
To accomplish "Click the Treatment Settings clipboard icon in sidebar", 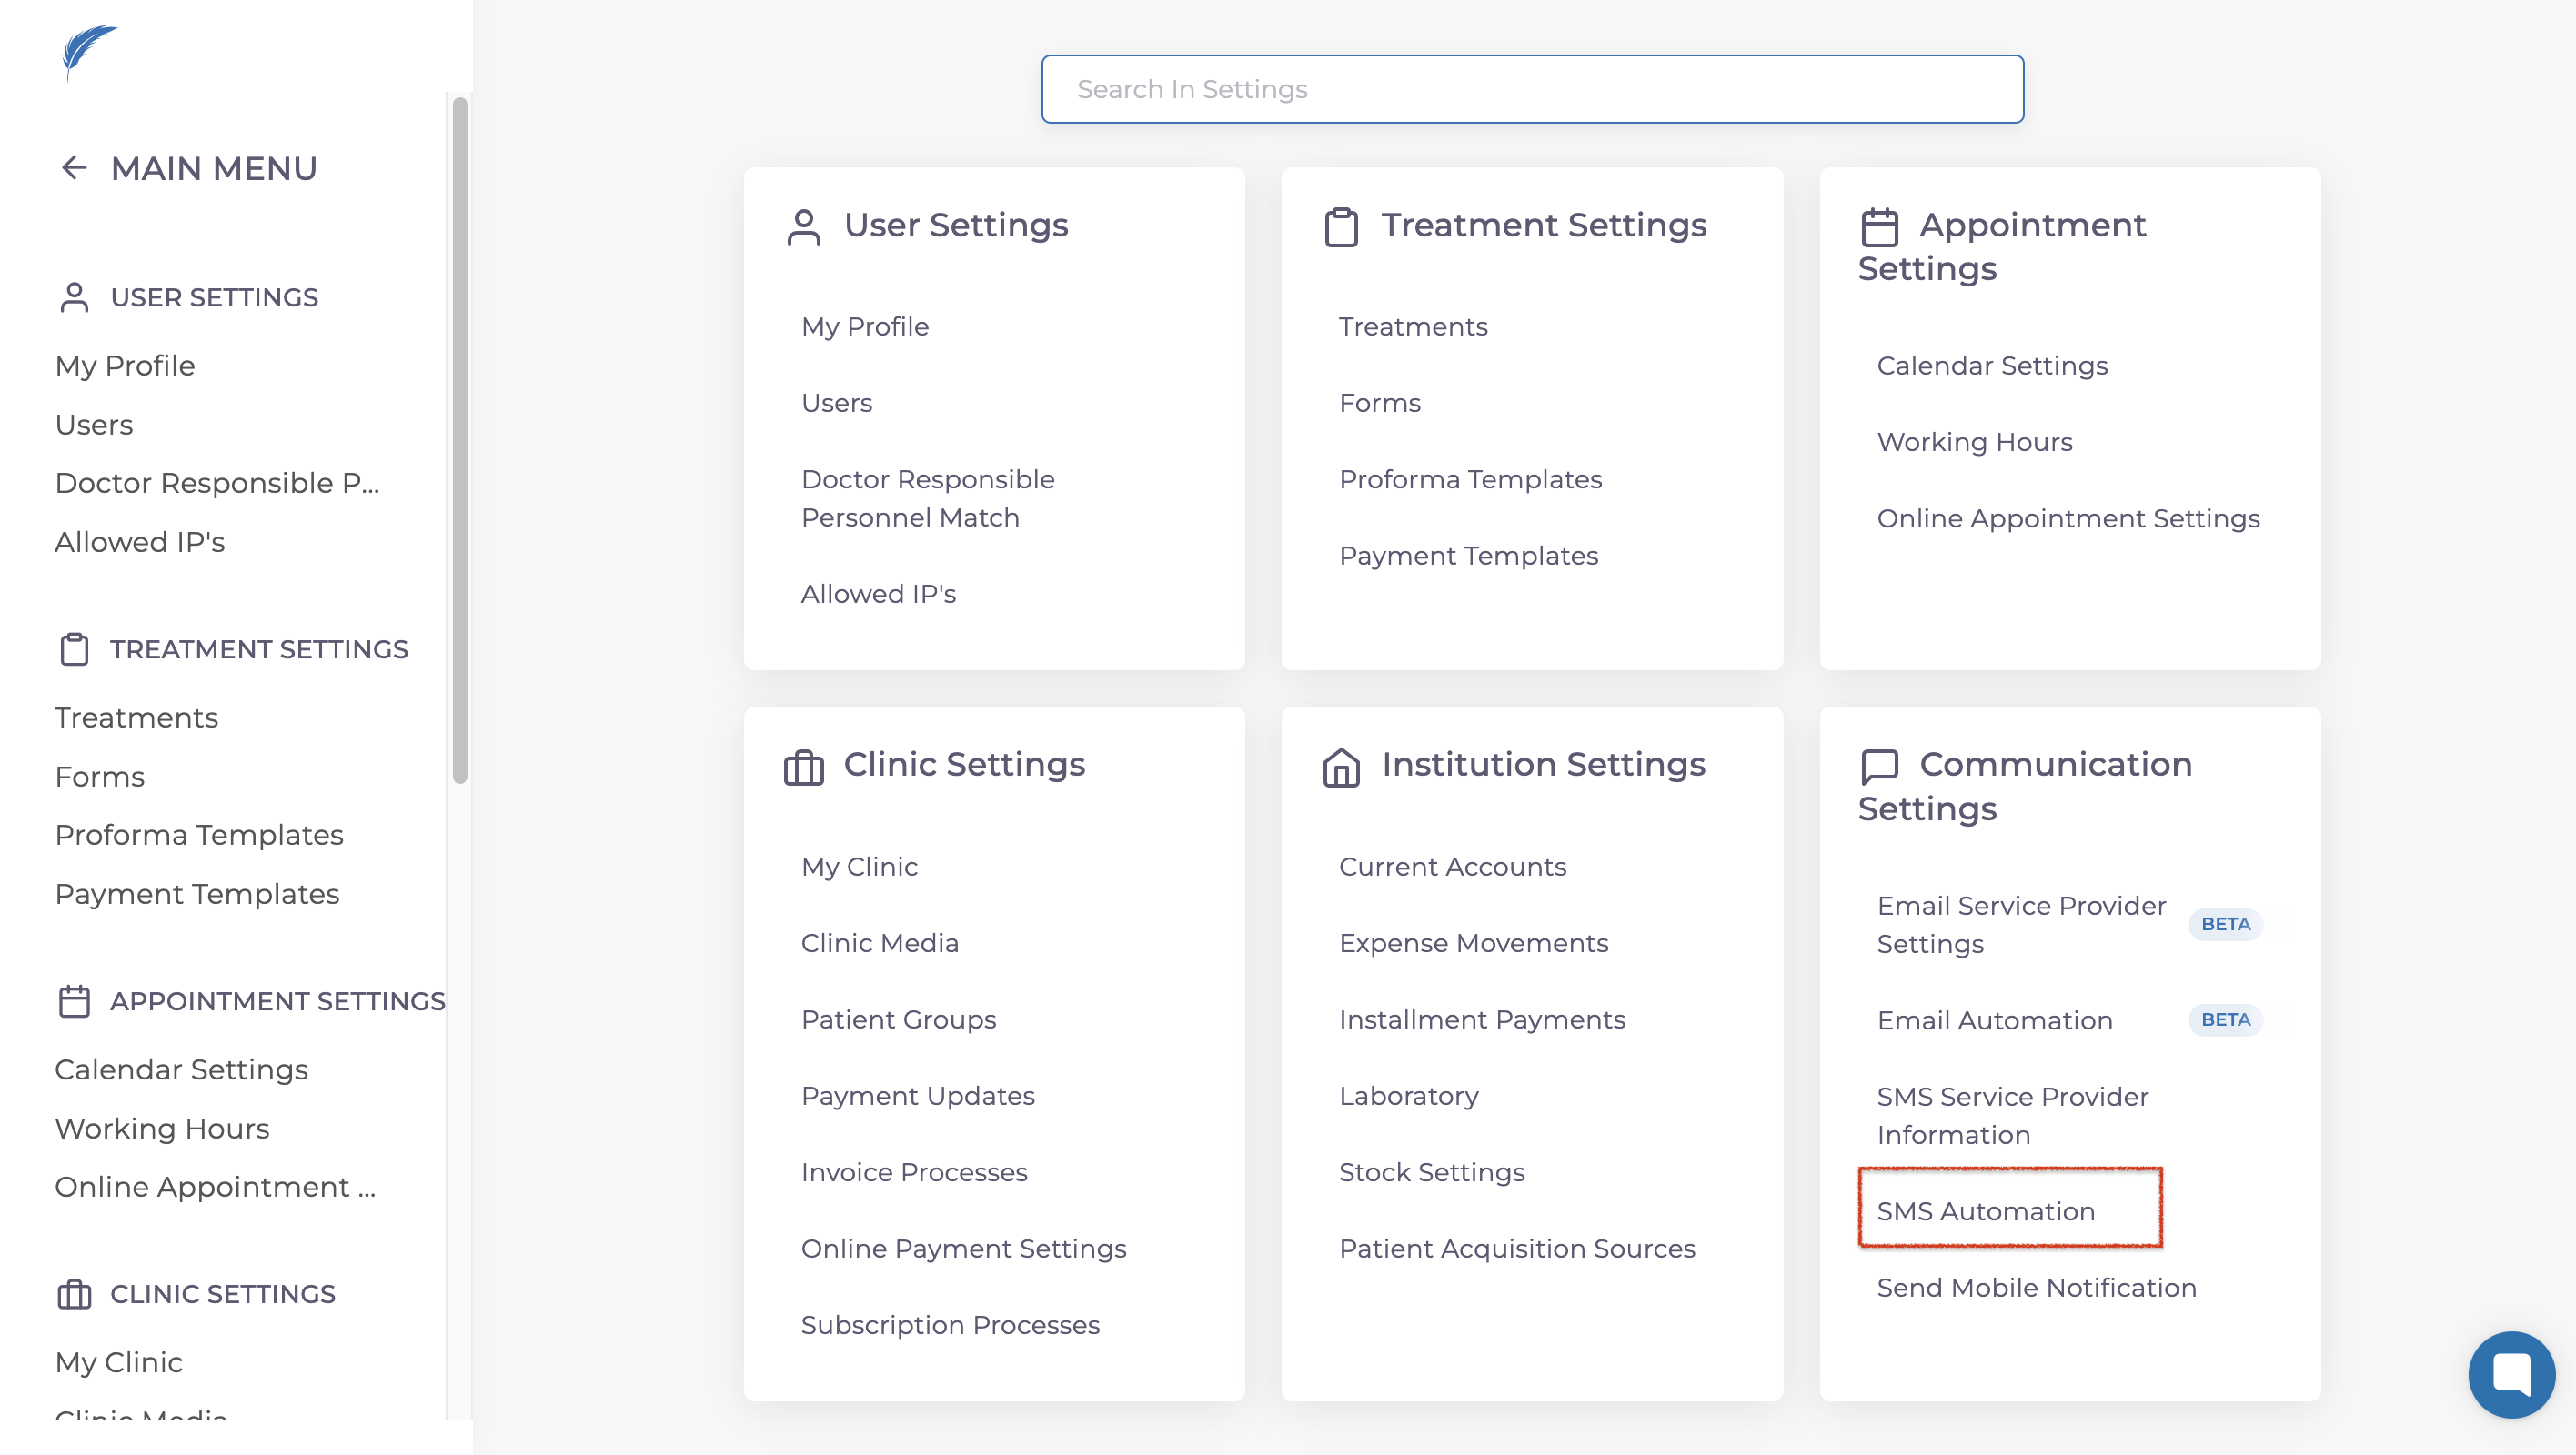I will (x=74, y=649).
